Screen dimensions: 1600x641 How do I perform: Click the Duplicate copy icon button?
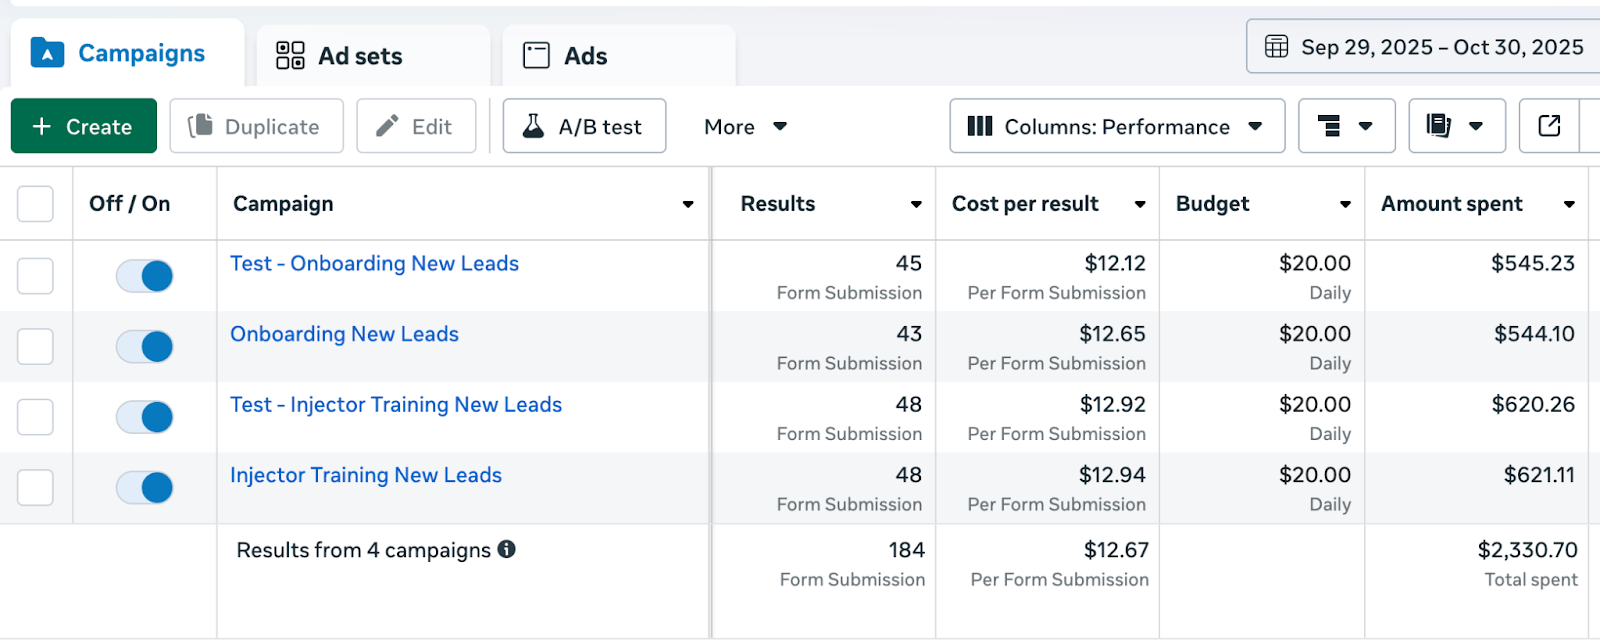pos(256,126)
